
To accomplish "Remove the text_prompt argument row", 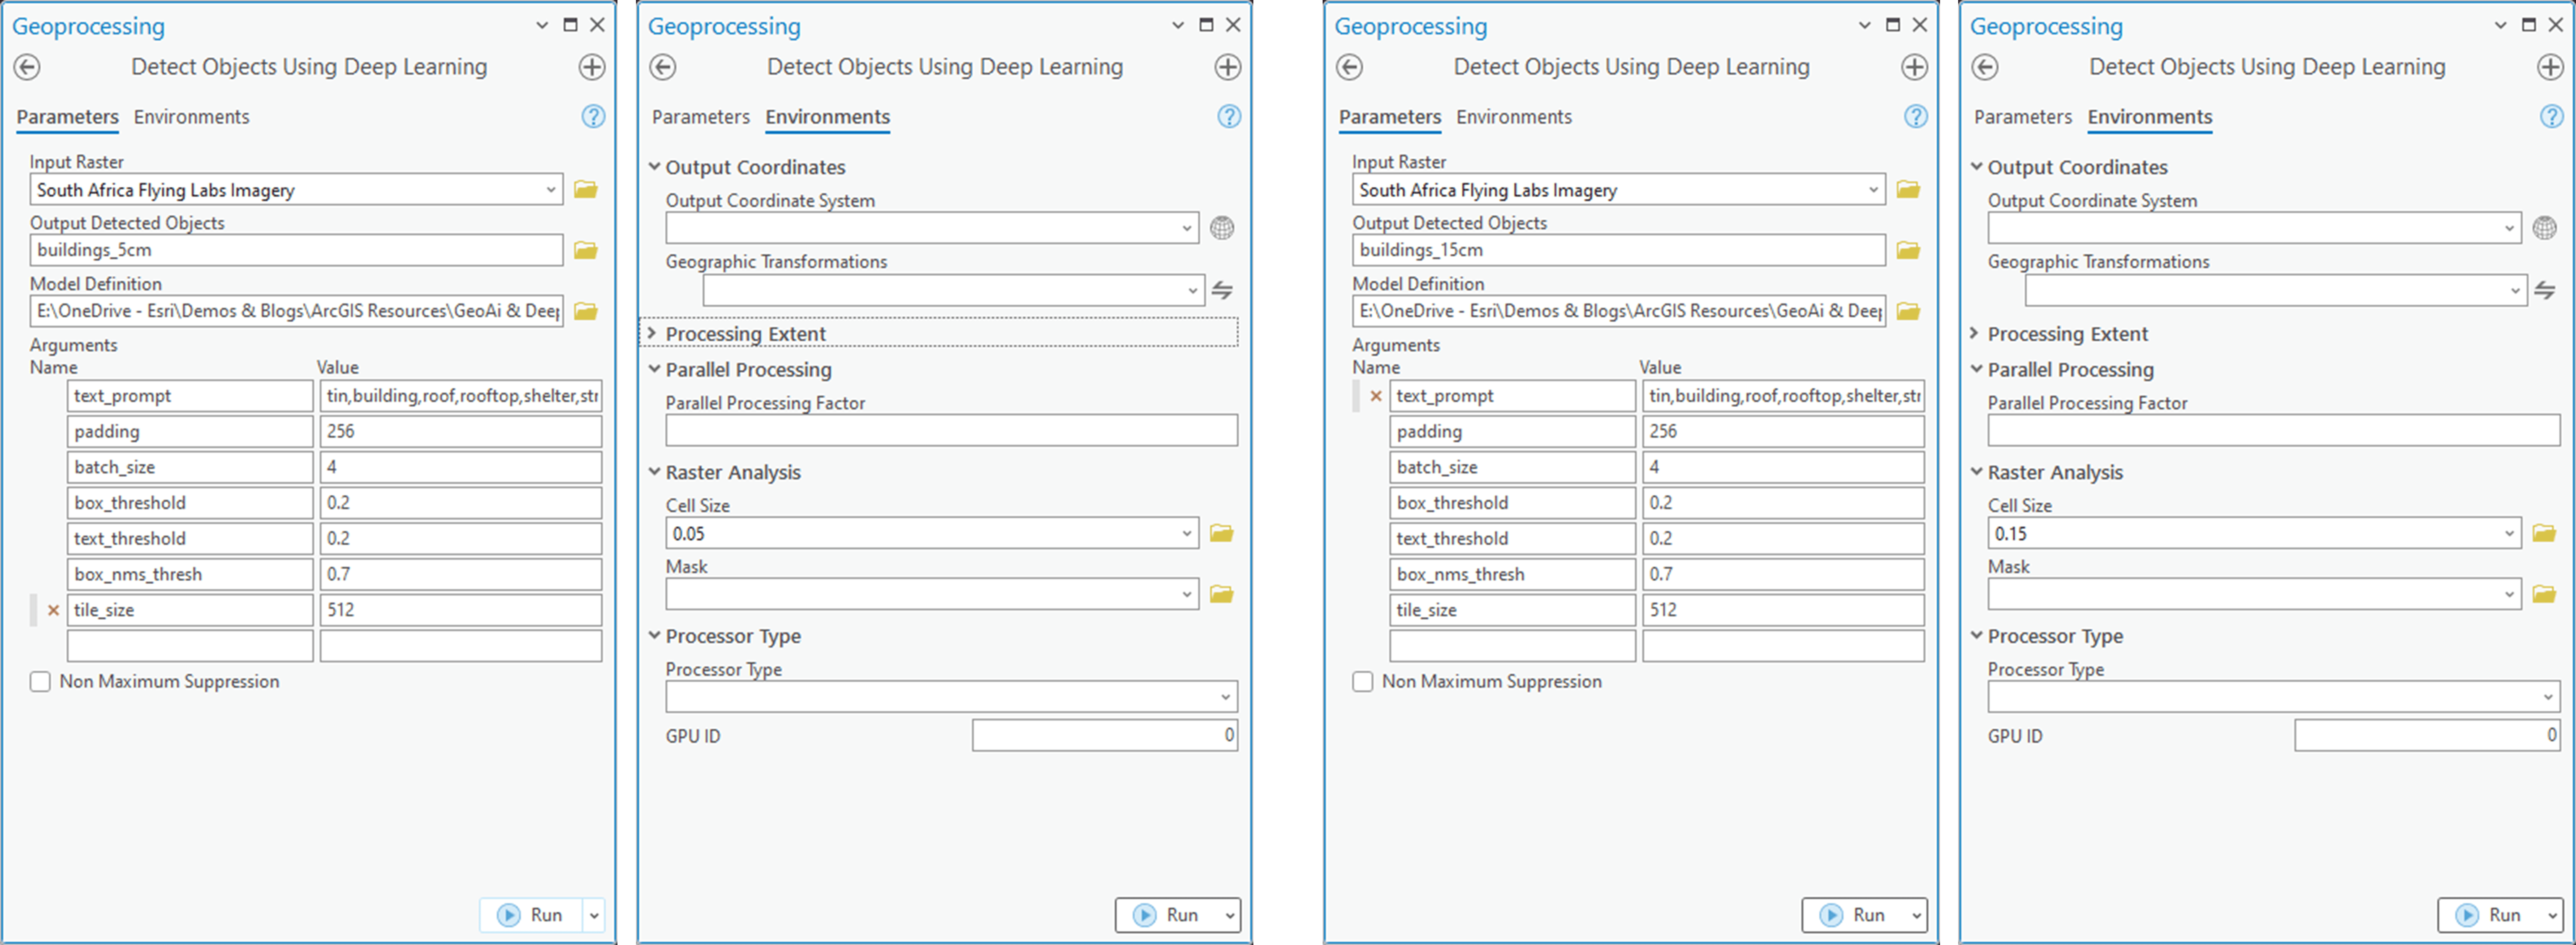I will tap(1376, 396).
